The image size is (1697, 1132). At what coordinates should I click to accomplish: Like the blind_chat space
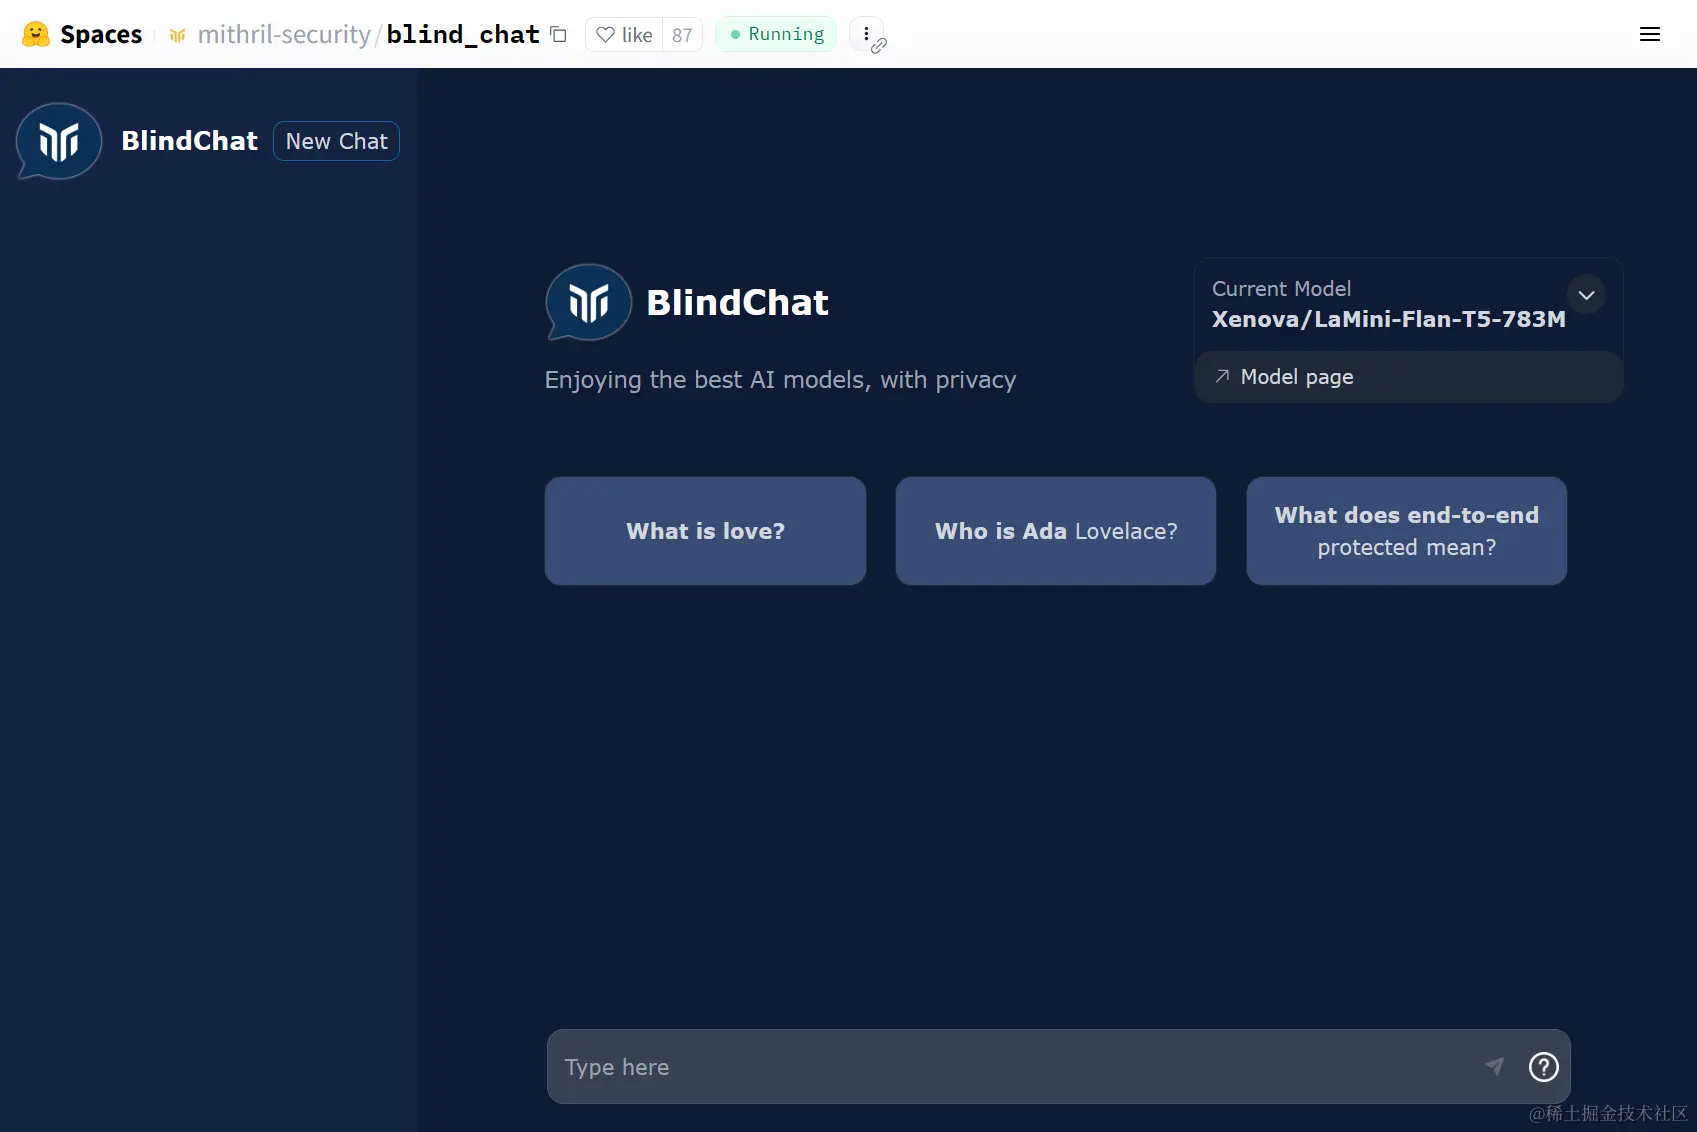coord(624,35)
